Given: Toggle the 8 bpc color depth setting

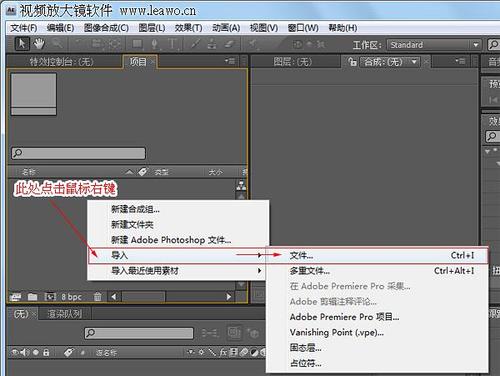Looking at the screenshot, I should [71, 297].
